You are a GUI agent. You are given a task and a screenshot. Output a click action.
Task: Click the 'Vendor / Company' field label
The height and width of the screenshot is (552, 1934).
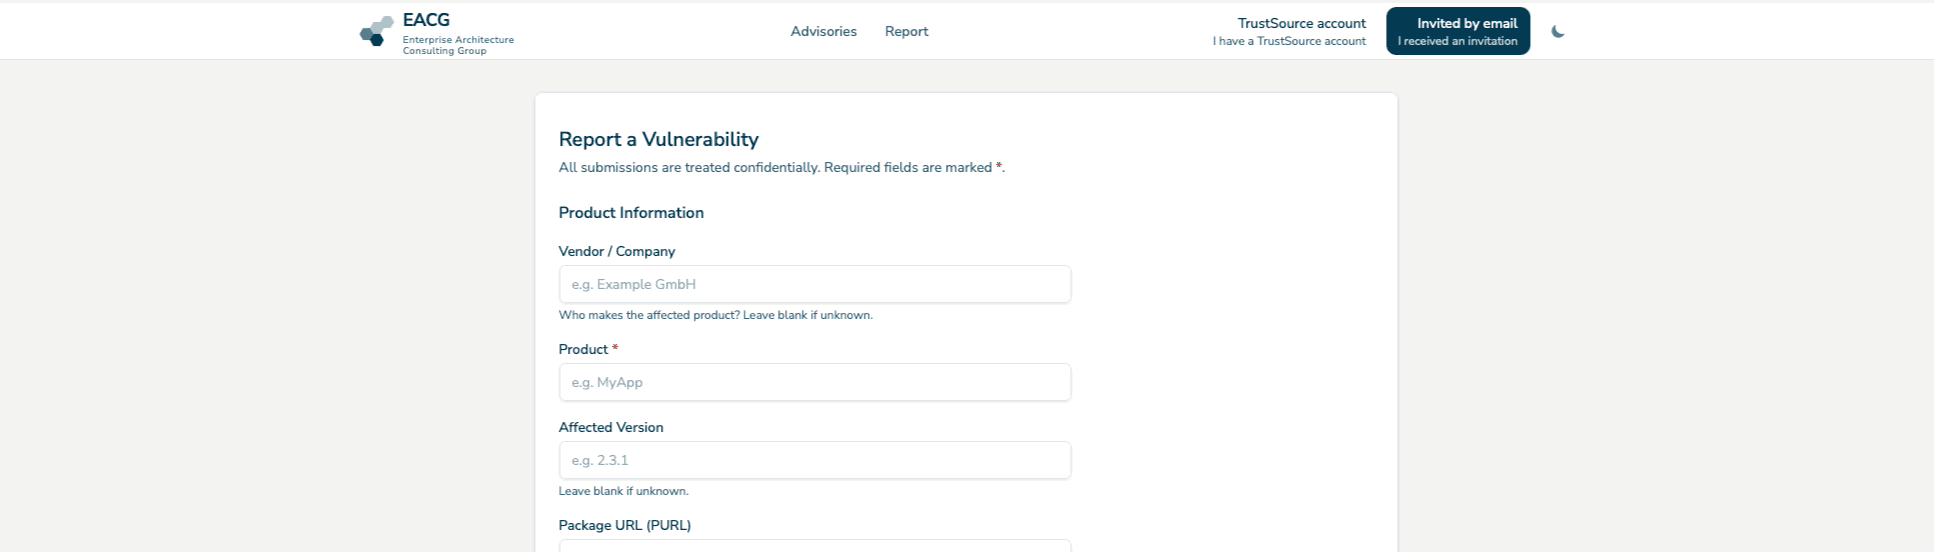[616, 251]
